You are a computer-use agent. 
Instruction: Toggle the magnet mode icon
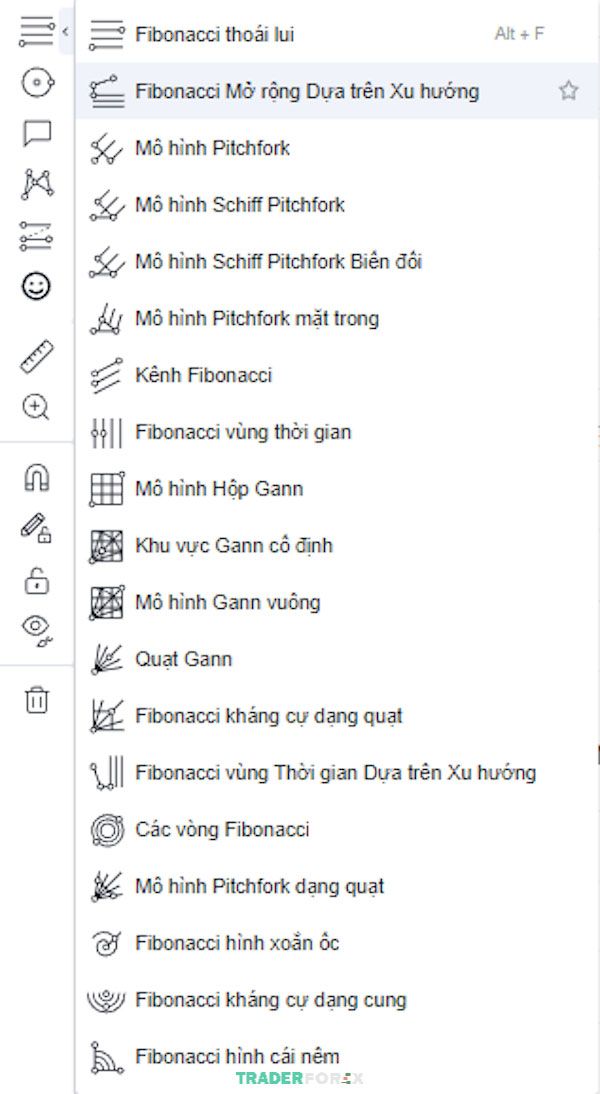(37, 478)
